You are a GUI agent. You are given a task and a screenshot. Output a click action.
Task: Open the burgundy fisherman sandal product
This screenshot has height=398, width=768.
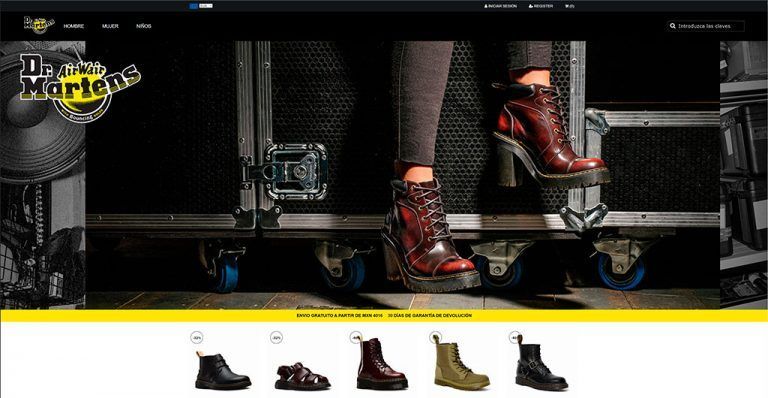coord(303,376)
